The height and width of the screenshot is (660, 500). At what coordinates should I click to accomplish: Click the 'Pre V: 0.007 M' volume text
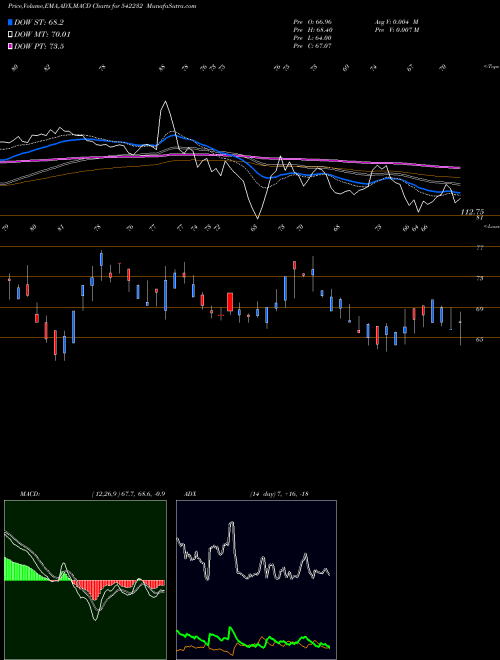pyautogui.click(x=396, y=30)
